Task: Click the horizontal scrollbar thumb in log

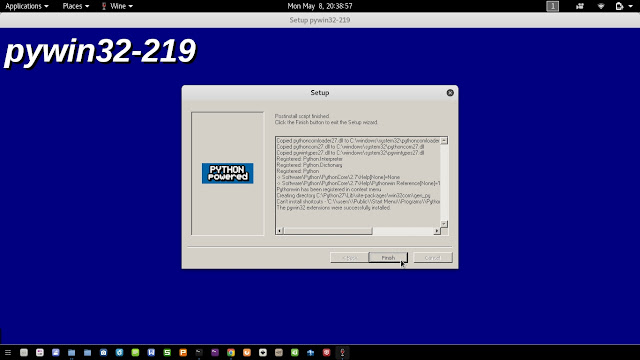Action: click(x=328, y=231)
